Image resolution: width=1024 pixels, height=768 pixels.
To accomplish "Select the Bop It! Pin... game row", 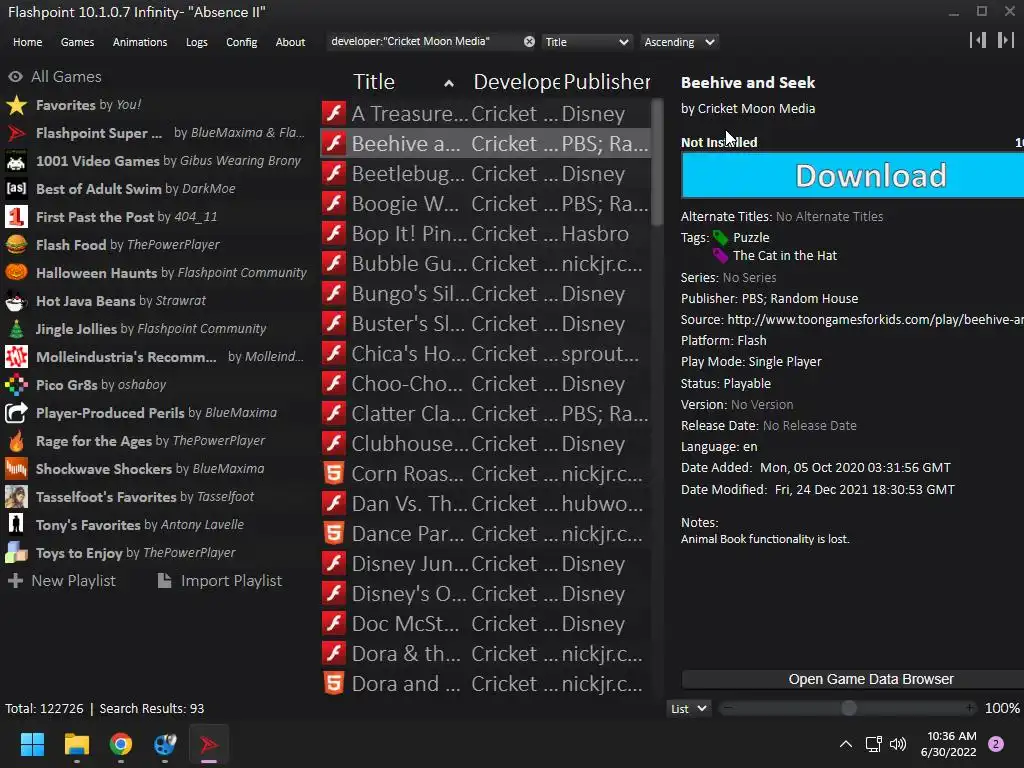I will [487, 233].
